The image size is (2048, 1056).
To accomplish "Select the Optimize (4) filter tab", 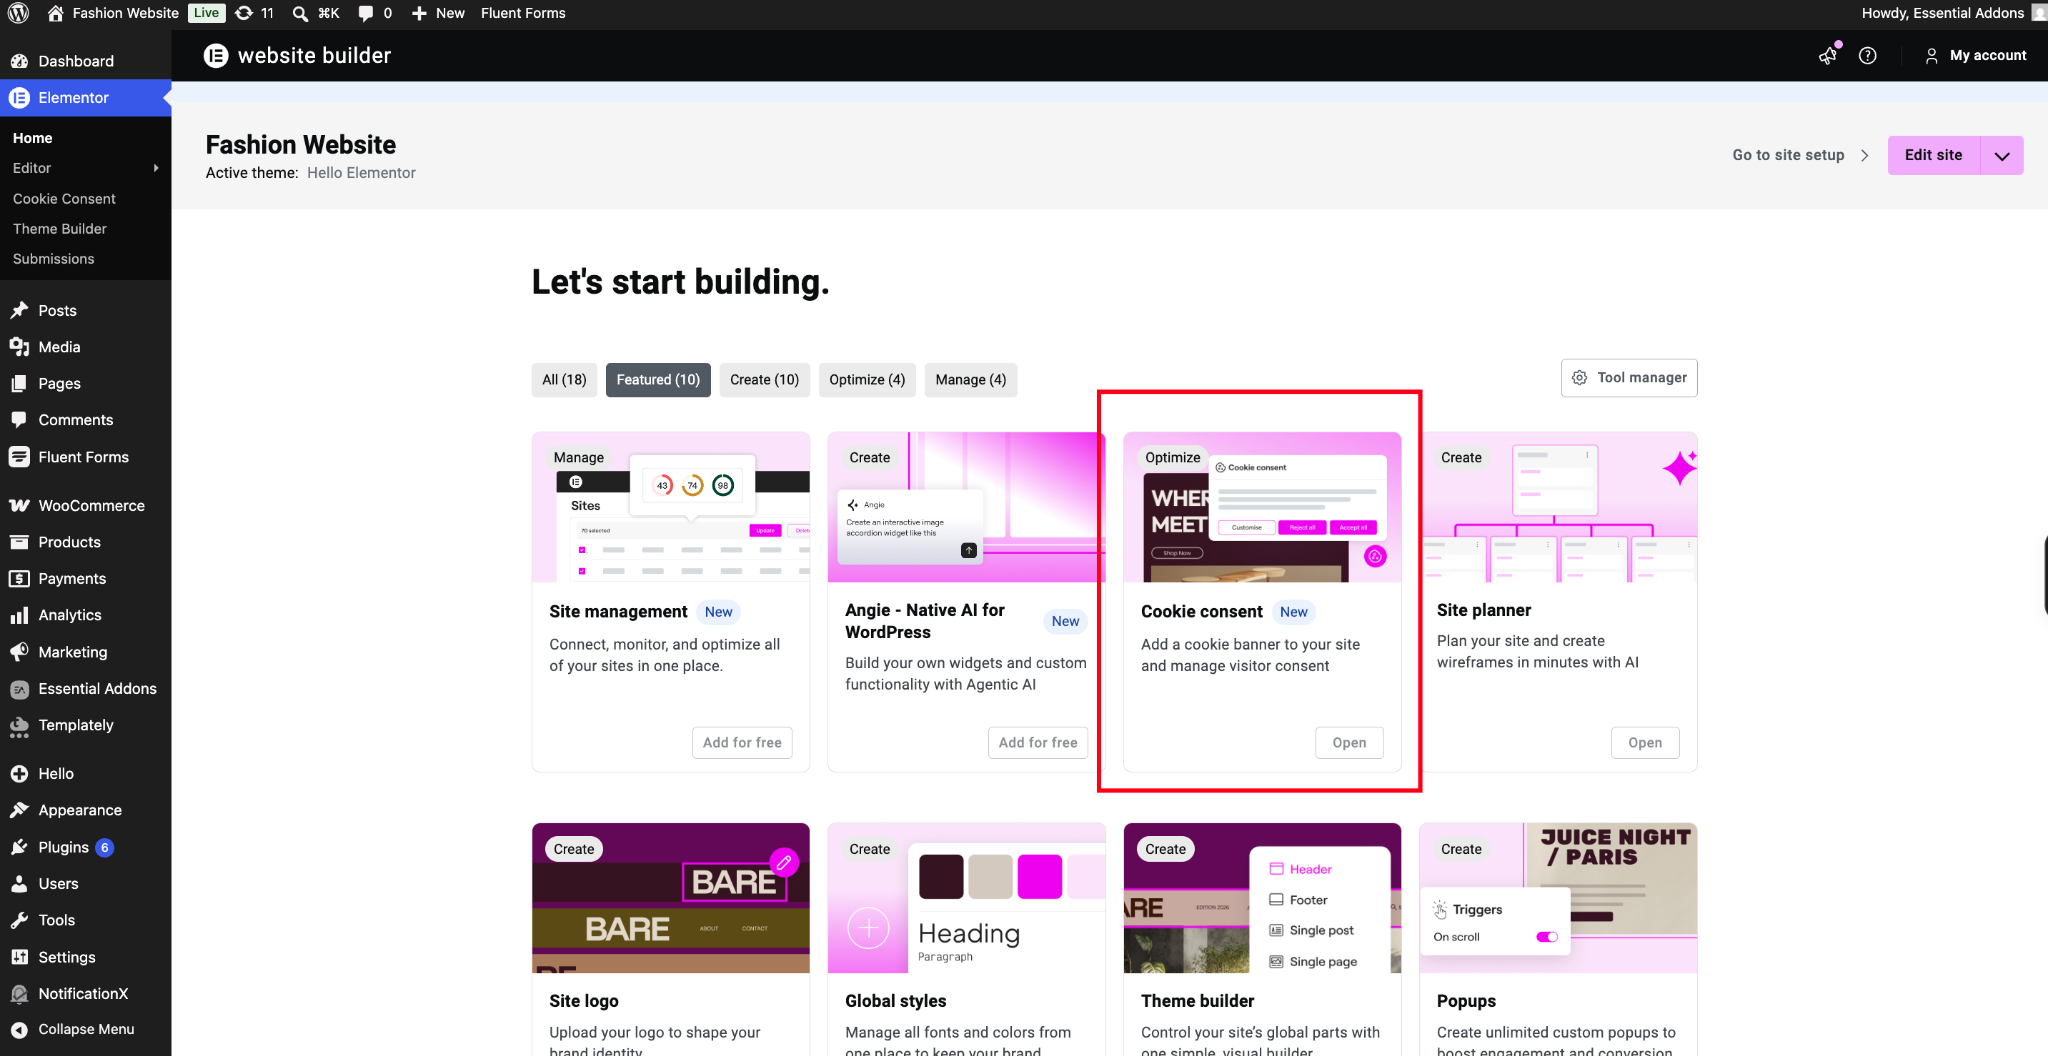I will (867, 380).
